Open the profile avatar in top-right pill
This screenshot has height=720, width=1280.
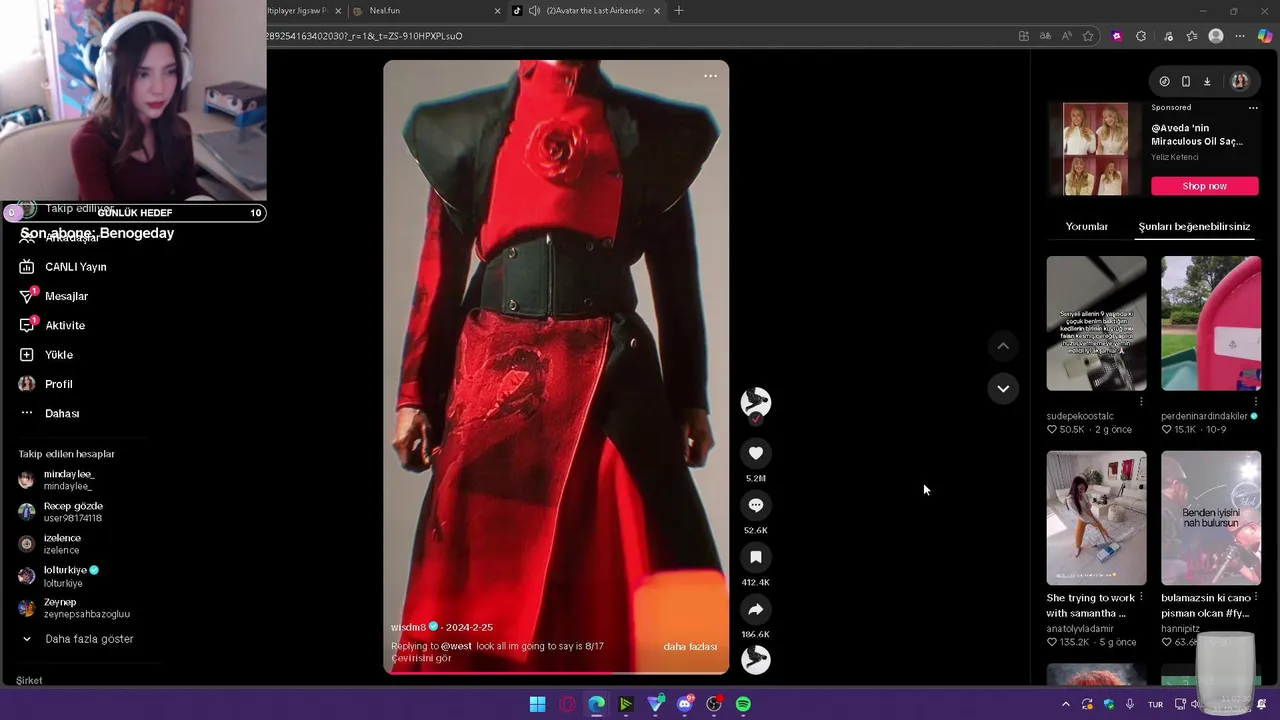[1240, 82]
